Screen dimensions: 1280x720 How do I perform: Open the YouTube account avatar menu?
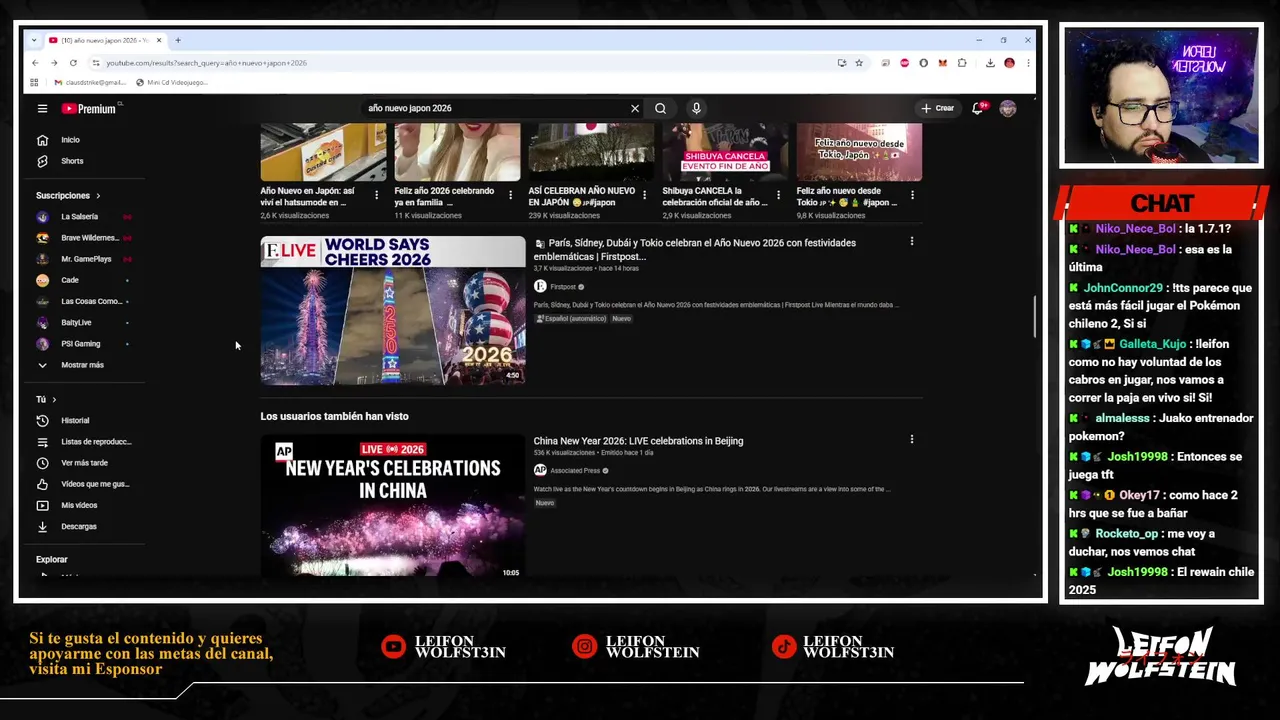[x=1007, y=108]
